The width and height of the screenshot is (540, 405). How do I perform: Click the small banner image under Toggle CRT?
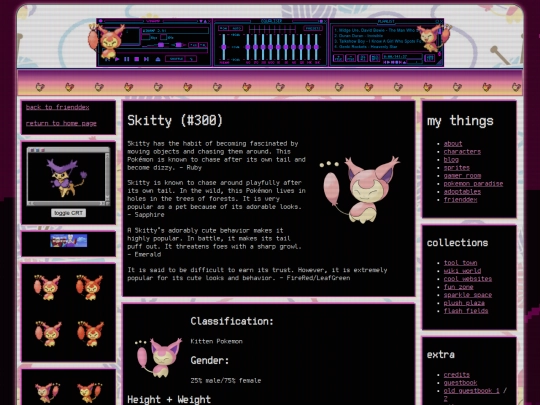pos(69,241)
